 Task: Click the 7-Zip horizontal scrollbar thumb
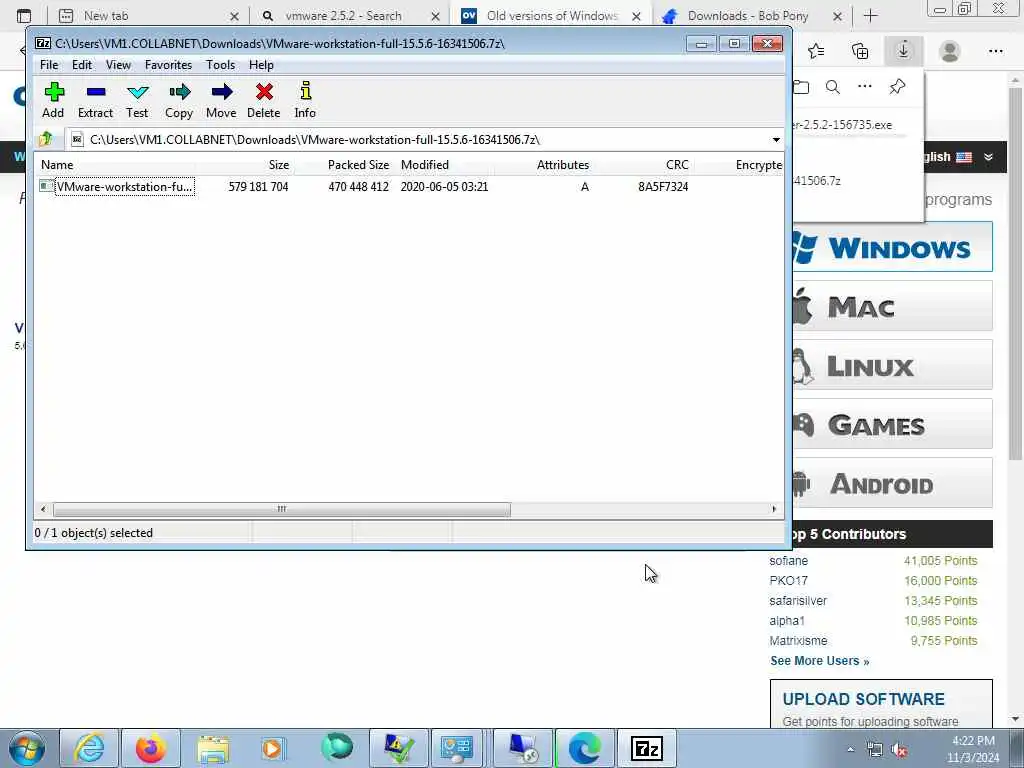tap(281, 509)
